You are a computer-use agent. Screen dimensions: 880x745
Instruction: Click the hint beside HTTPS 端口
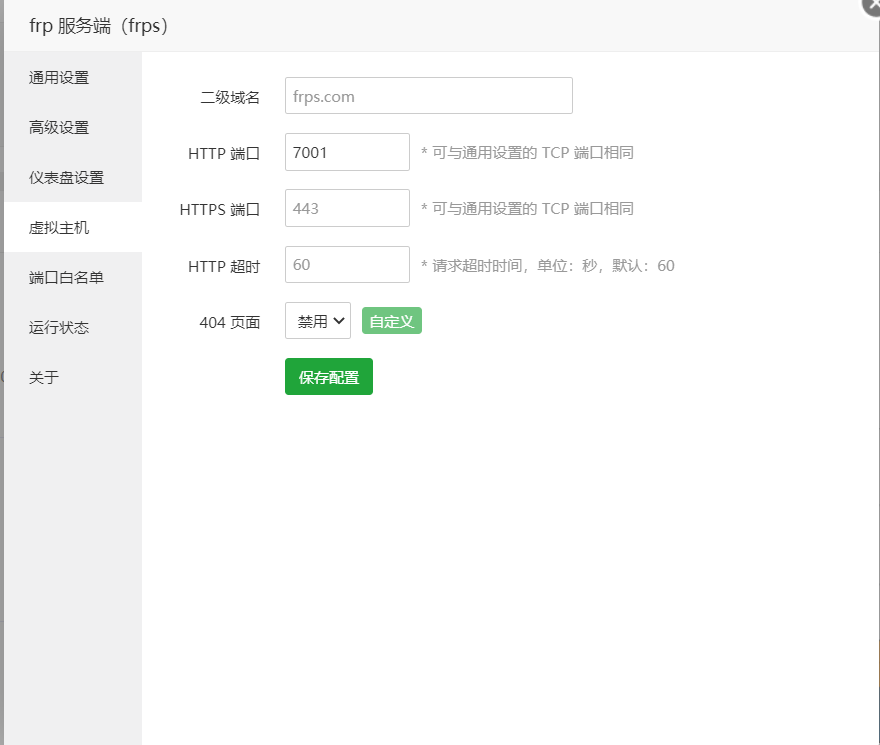[x=528, y=209]
